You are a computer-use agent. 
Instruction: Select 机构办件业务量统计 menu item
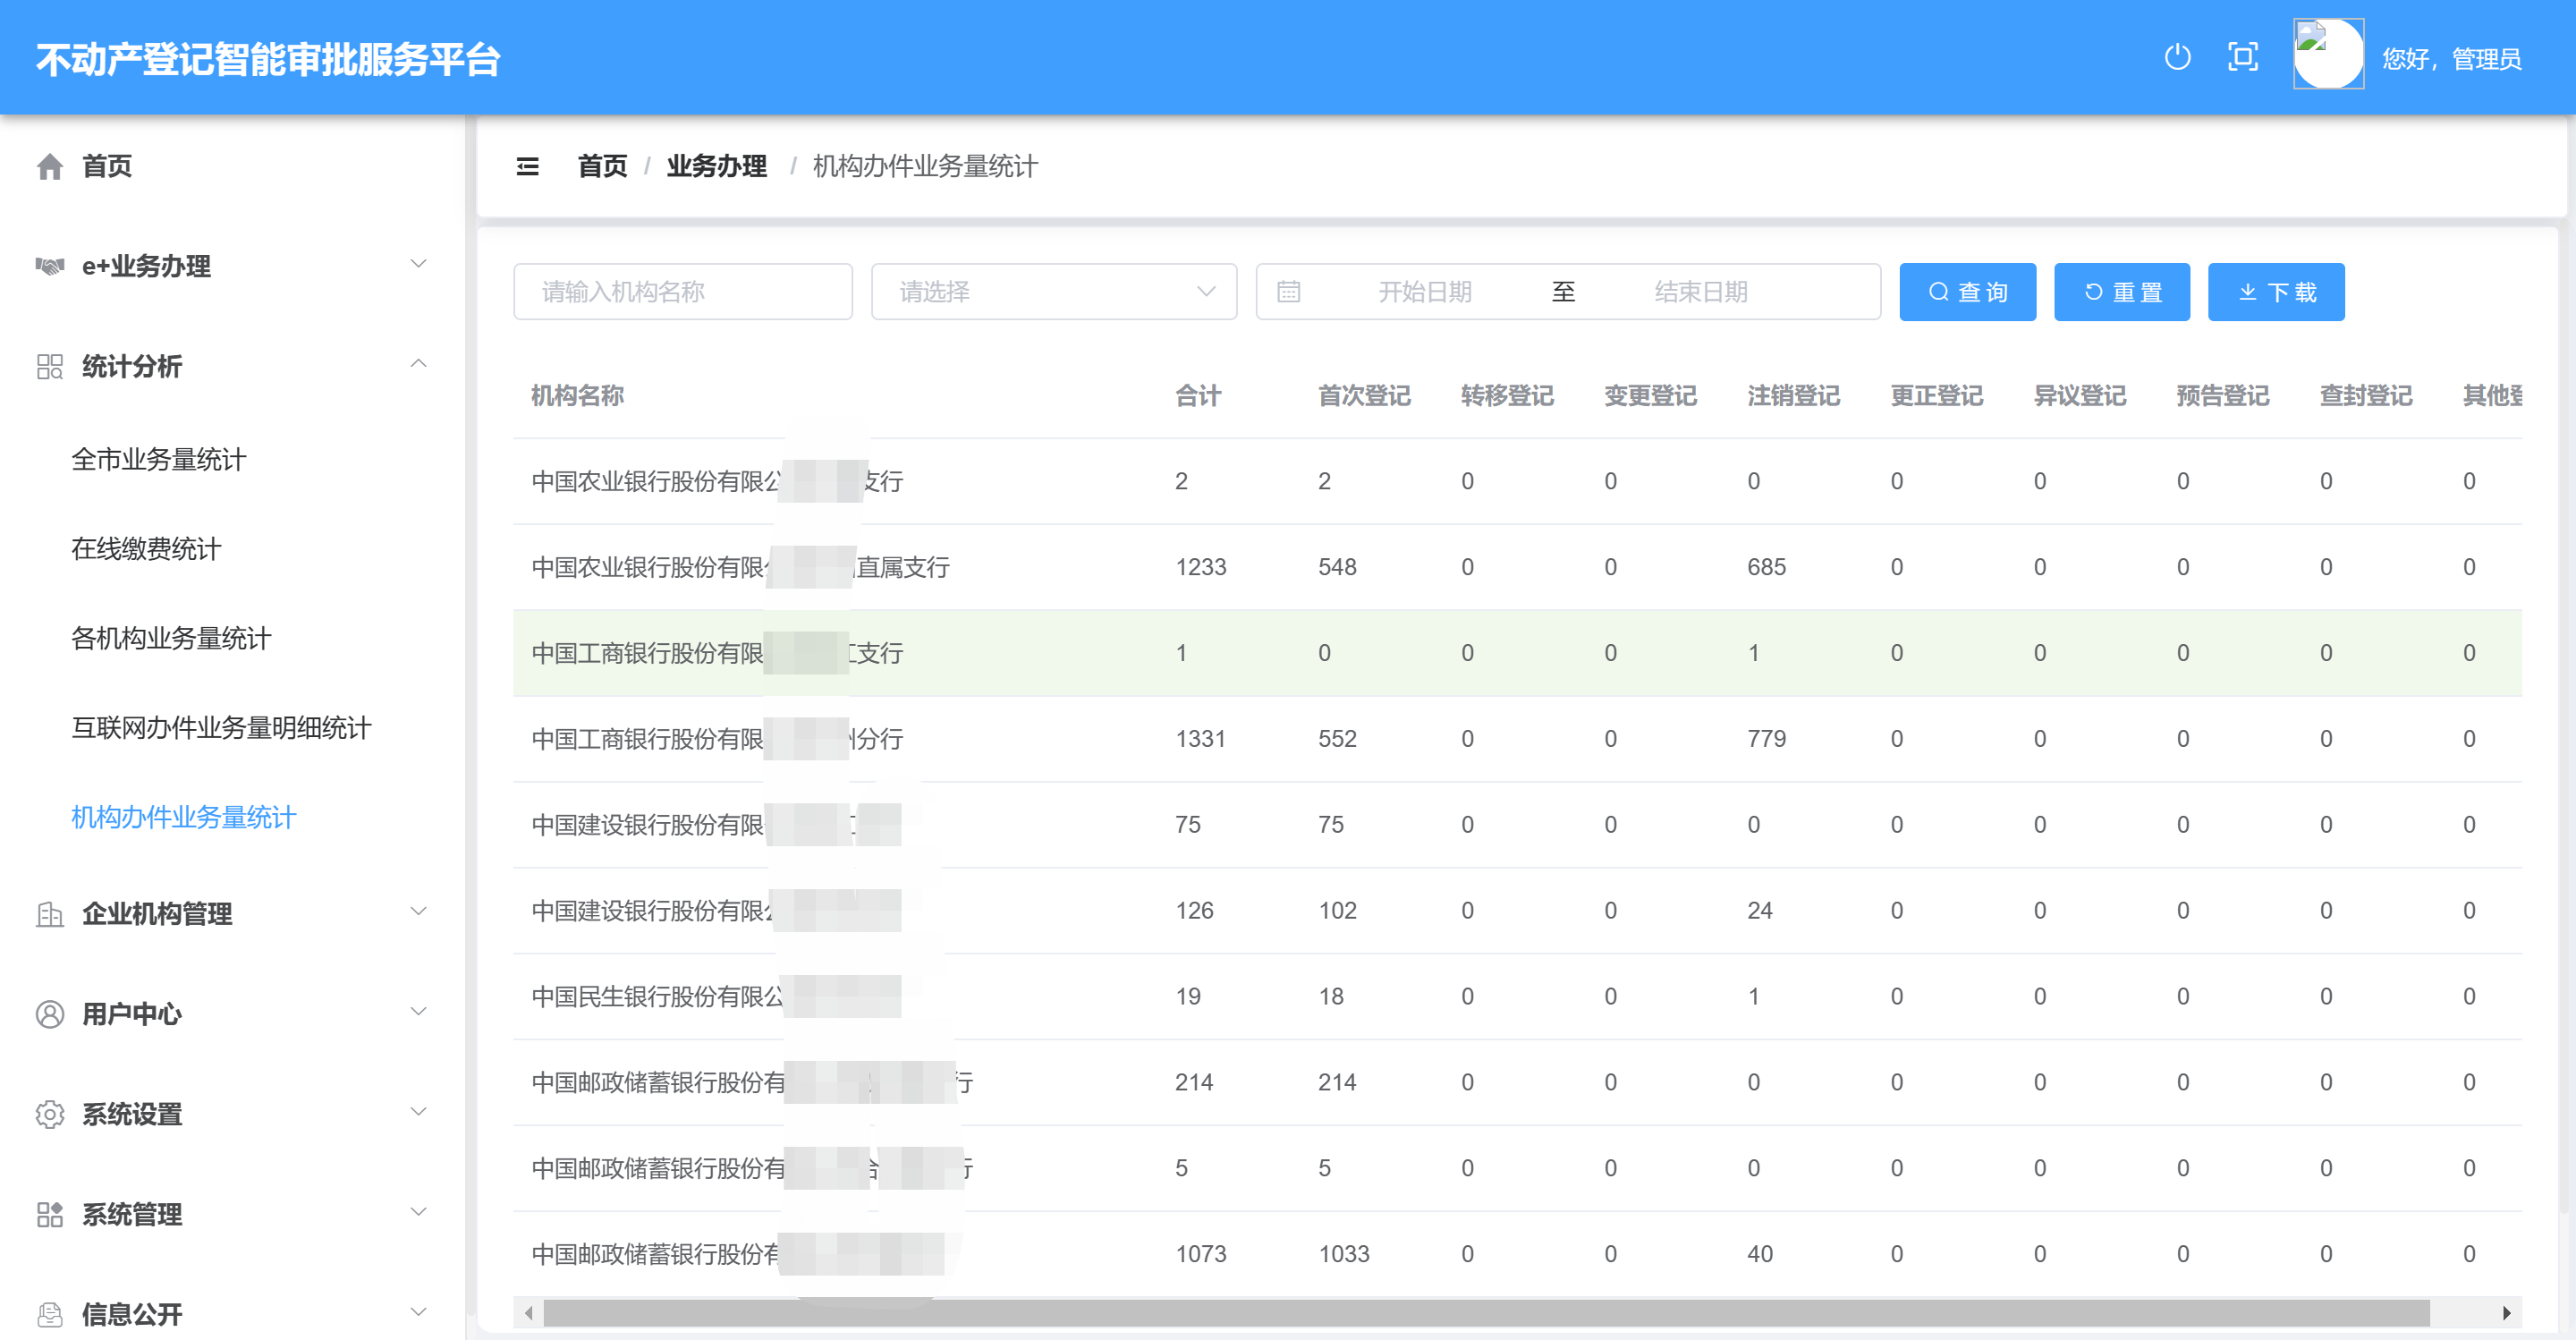[184, 817]
